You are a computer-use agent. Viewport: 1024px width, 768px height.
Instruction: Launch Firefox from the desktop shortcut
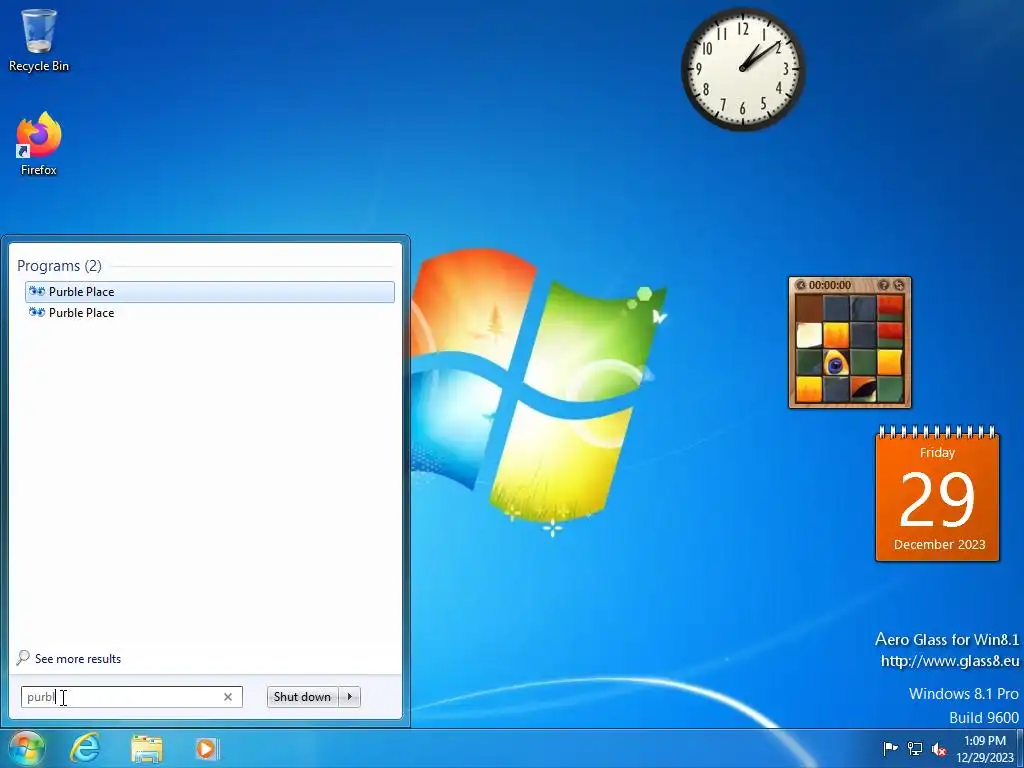point(39,144)
